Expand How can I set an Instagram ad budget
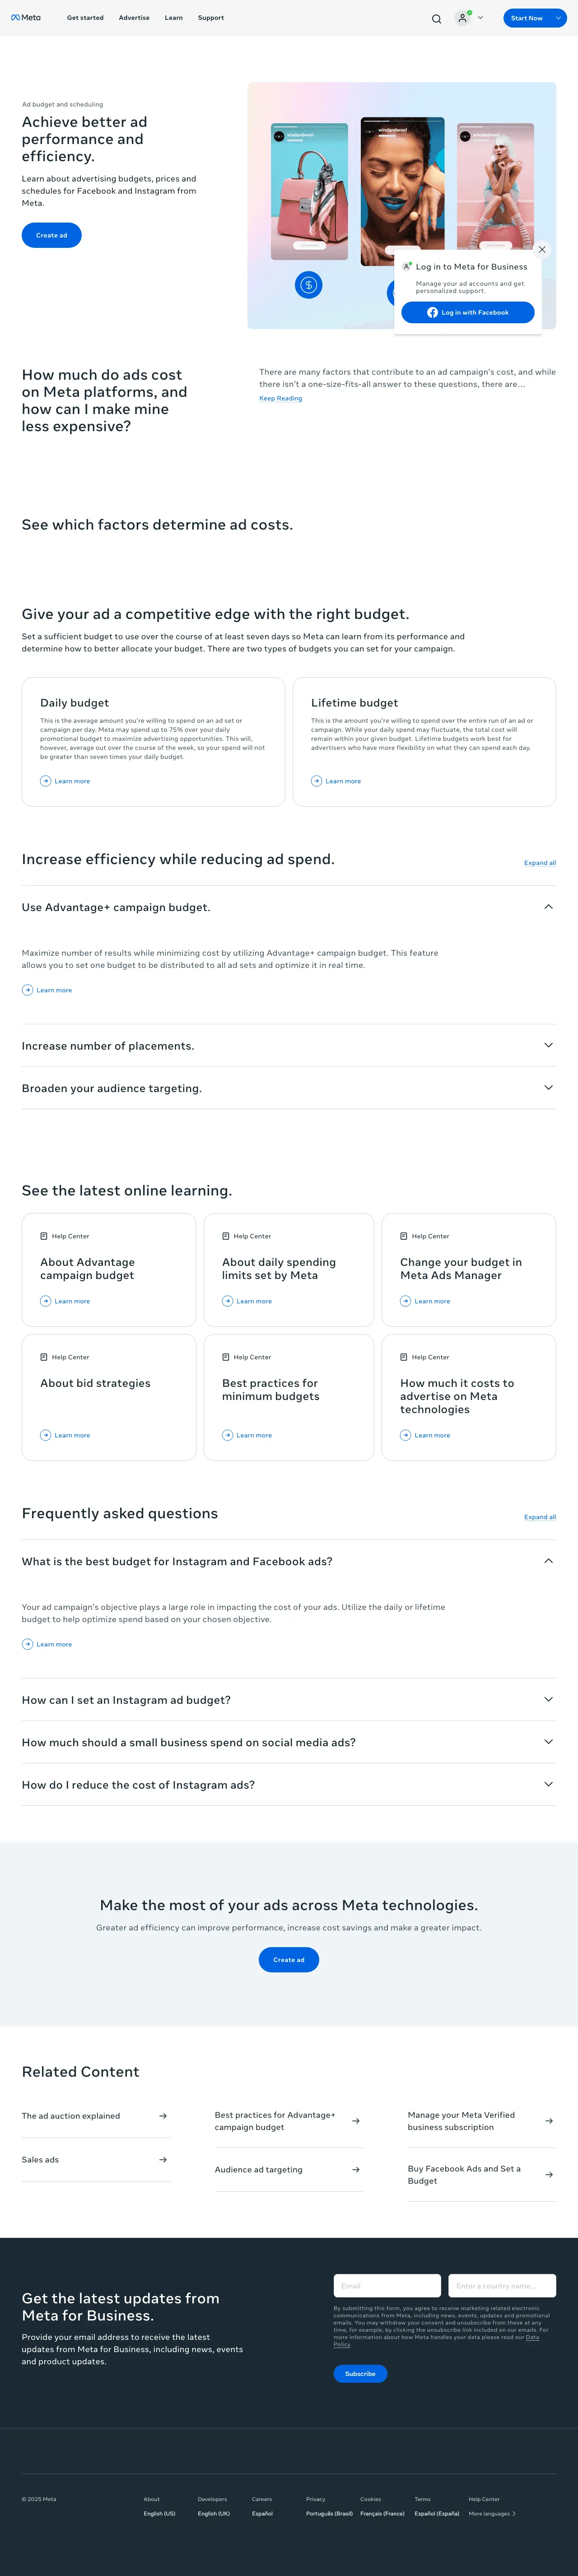The width and height of the screenshot is (578, 2576). [548, 1699]
